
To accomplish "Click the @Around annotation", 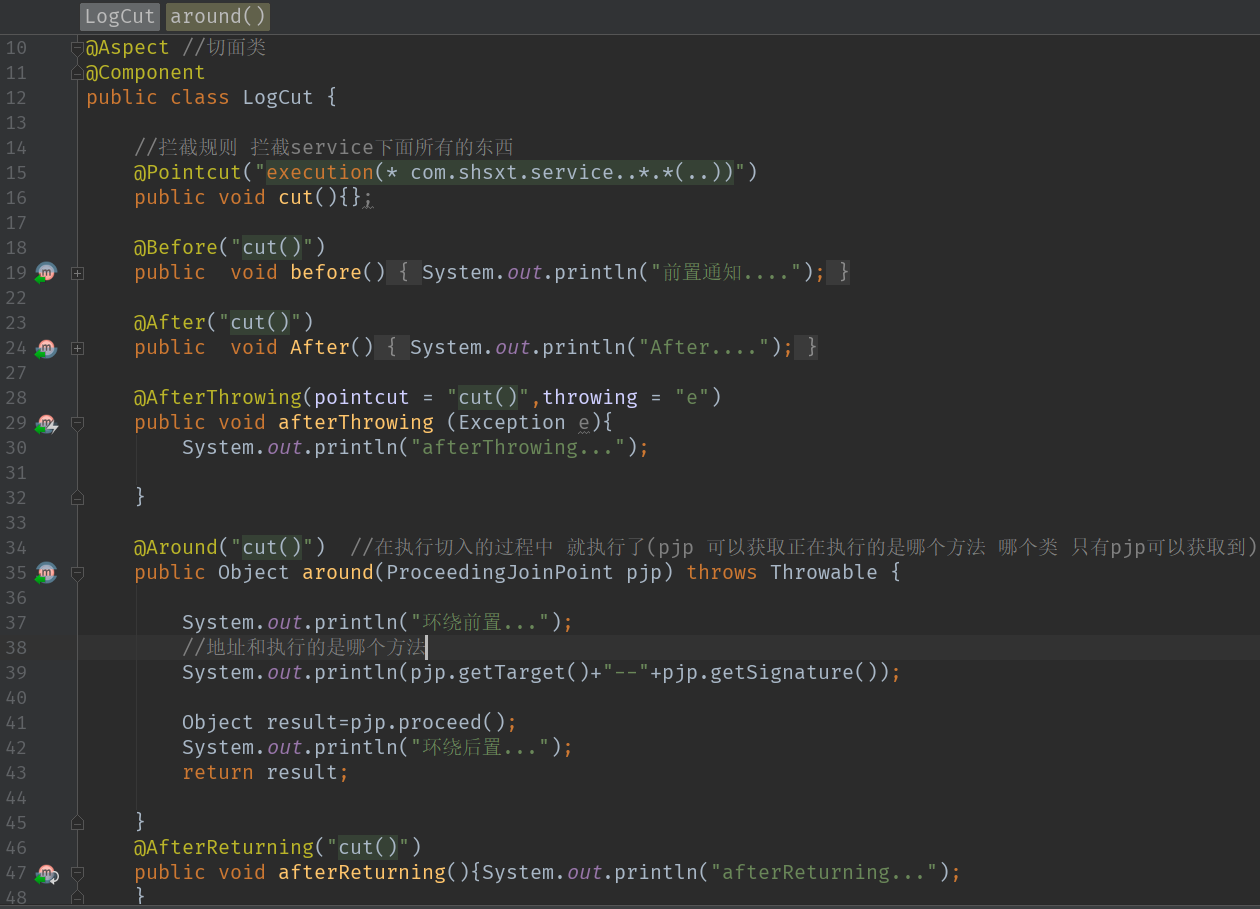I will pos(176,547).
